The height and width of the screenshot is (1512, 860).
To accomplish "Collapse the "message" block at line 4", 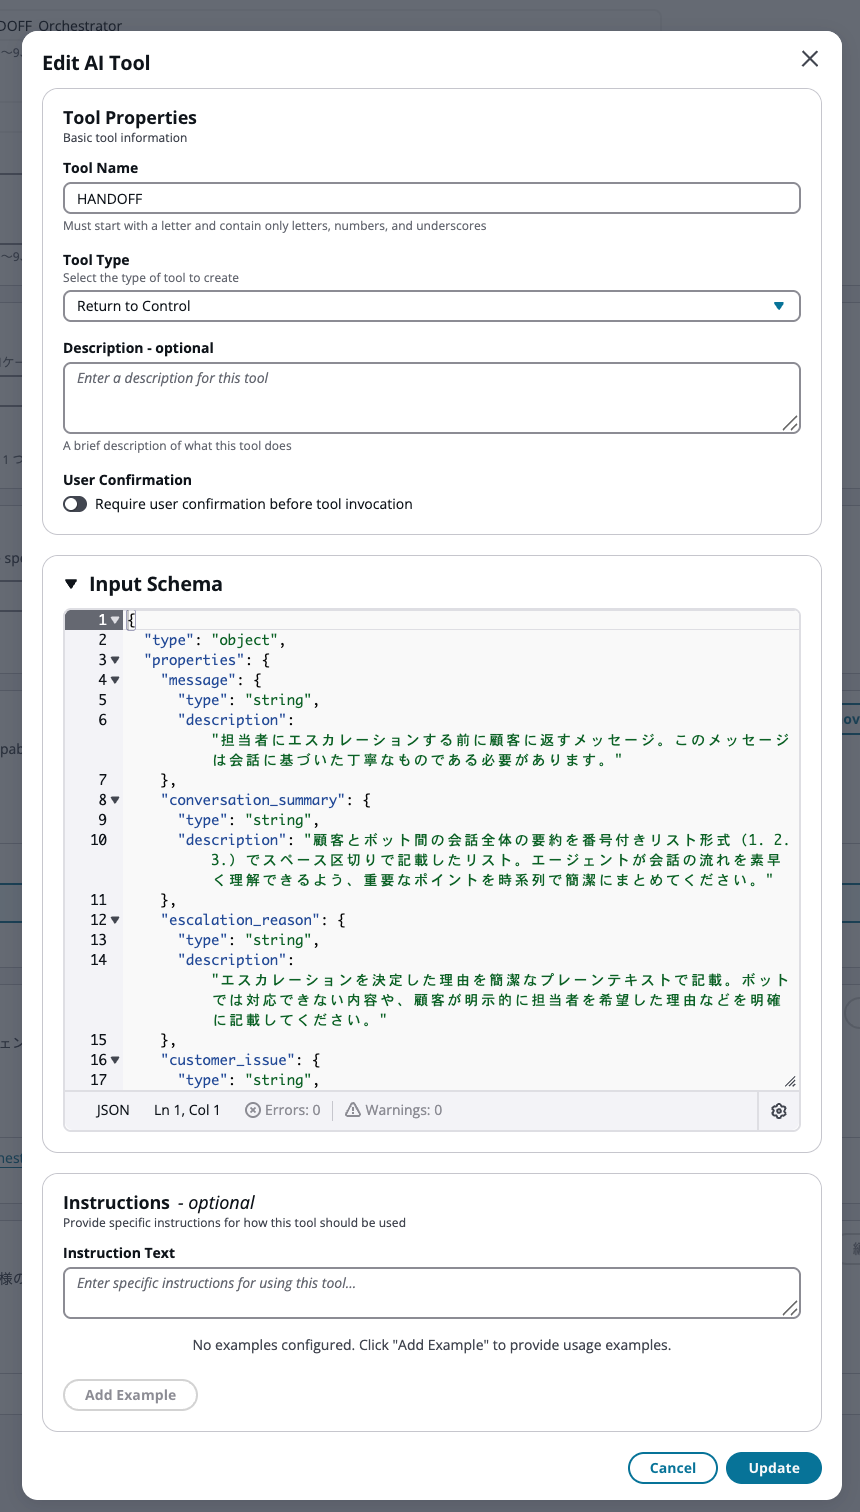I will tap(115, 680).
